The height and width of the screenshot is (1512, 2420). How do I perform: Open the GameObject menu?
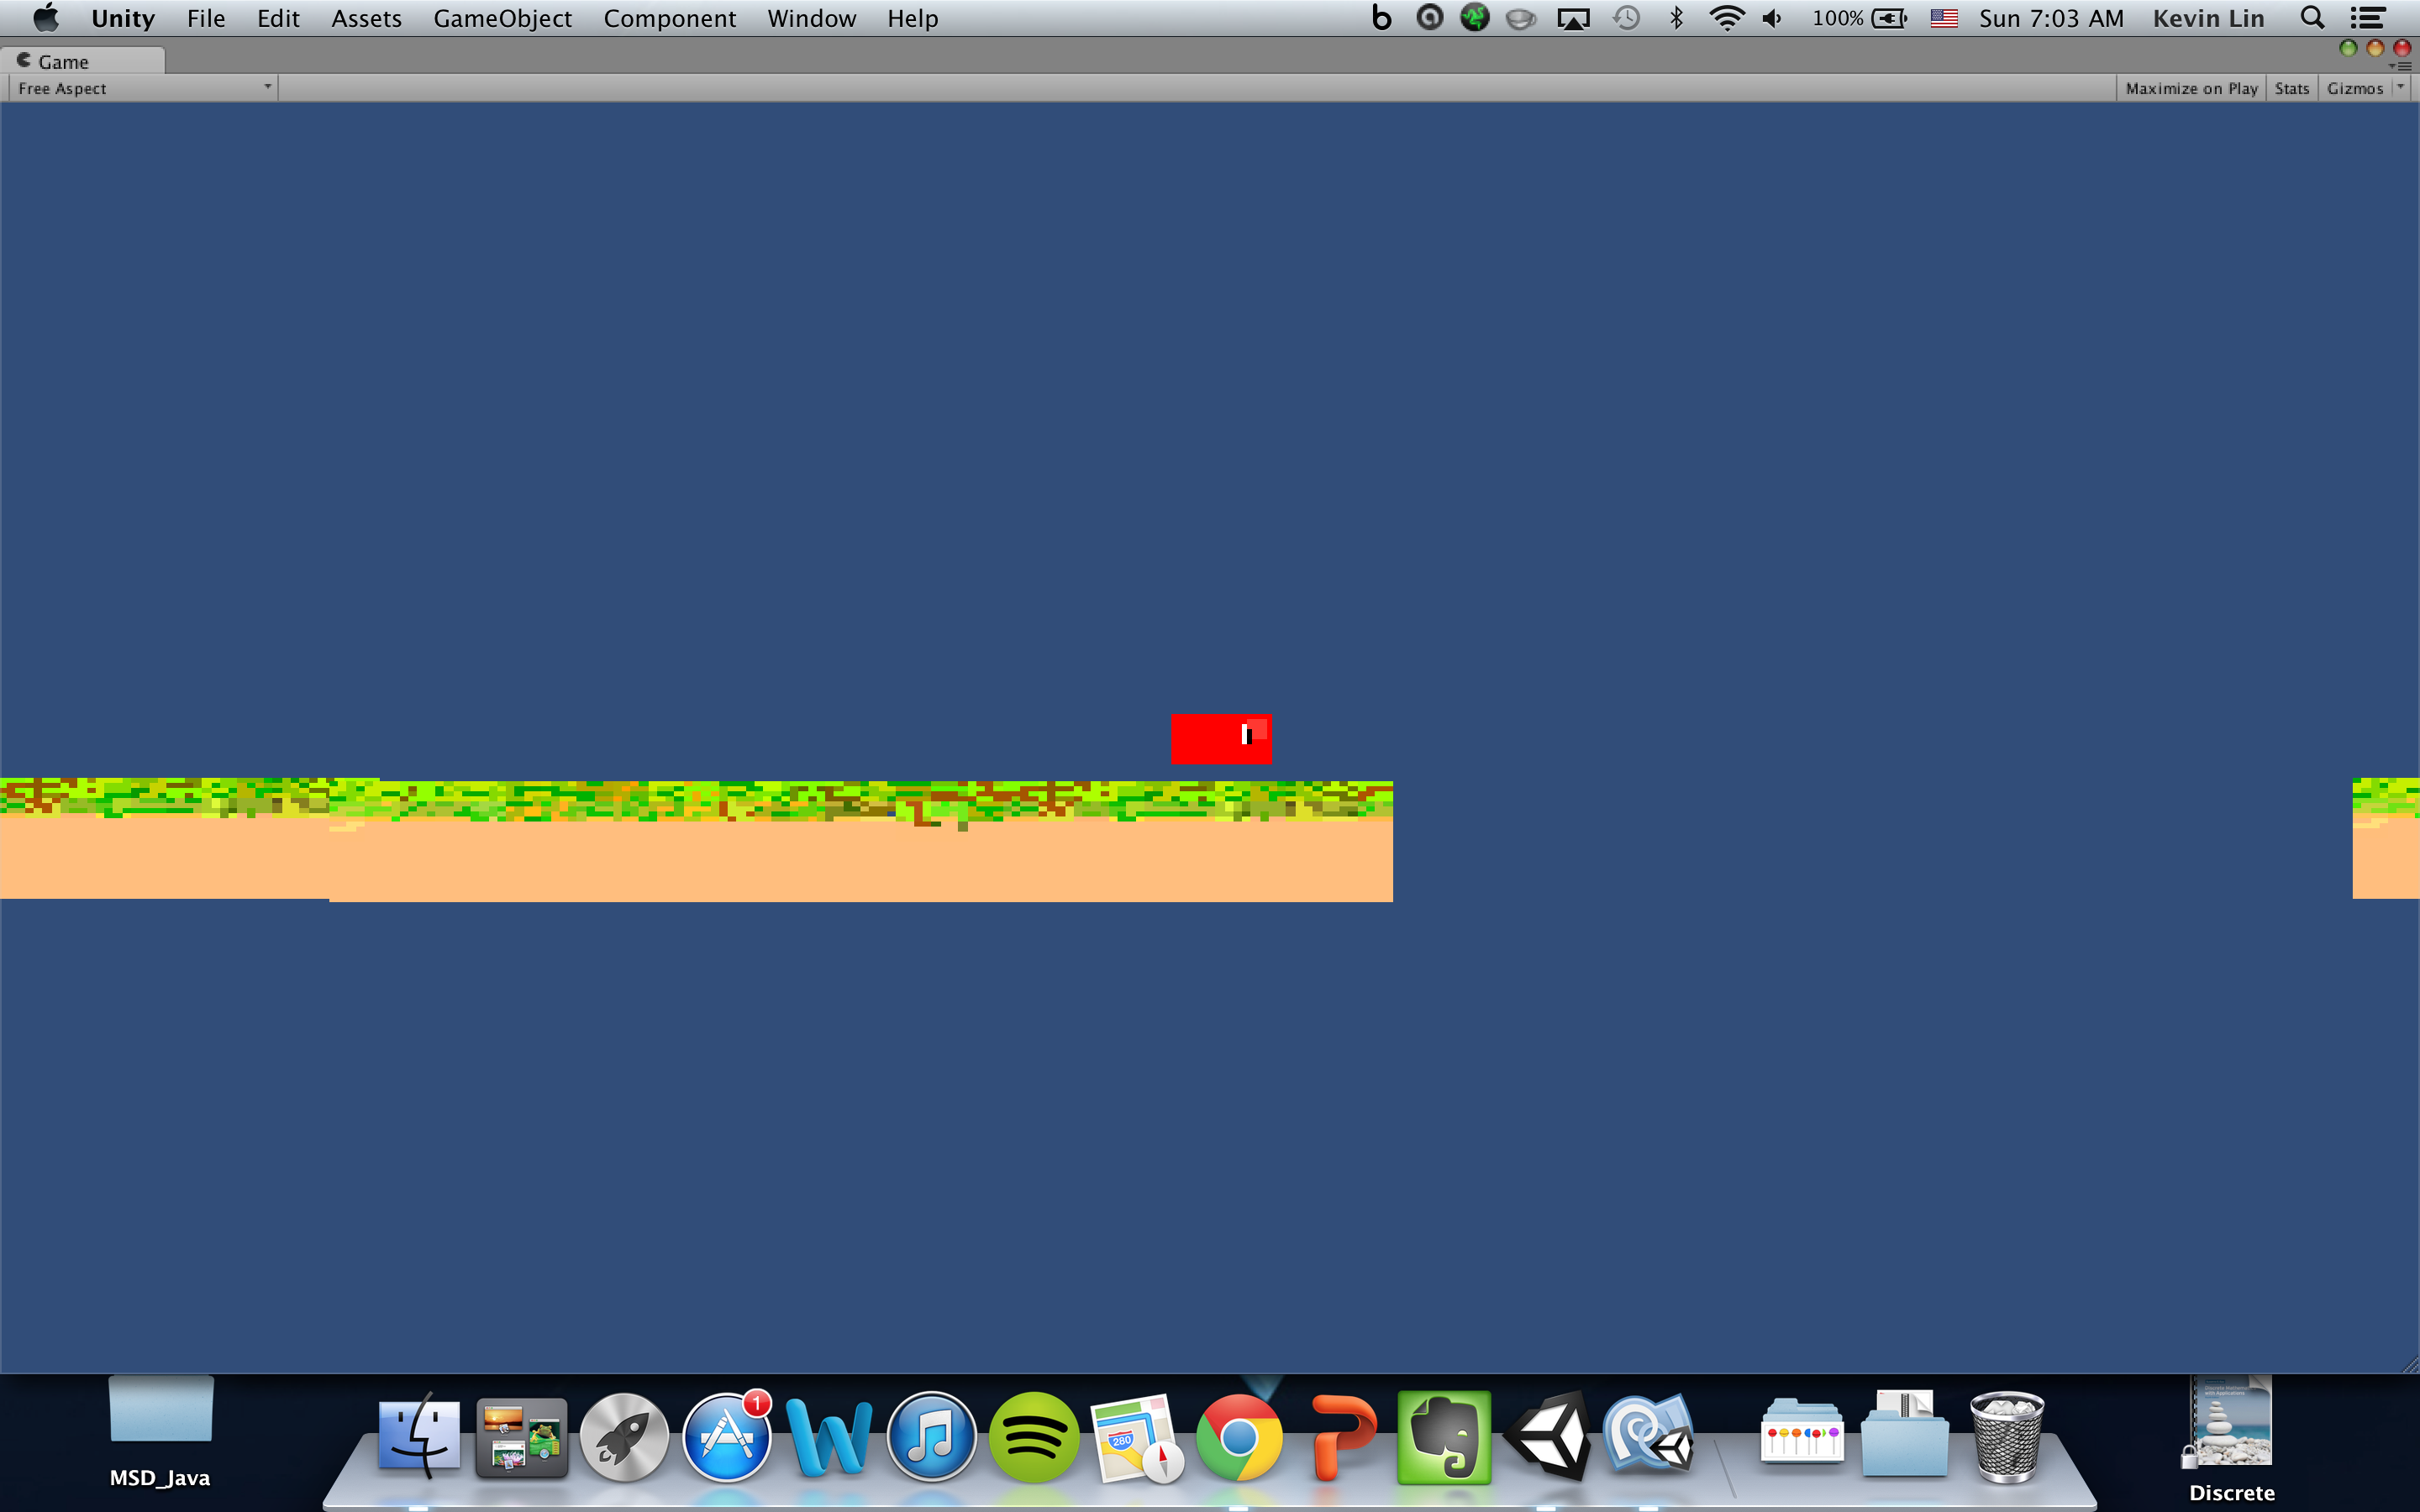(502, 18)
